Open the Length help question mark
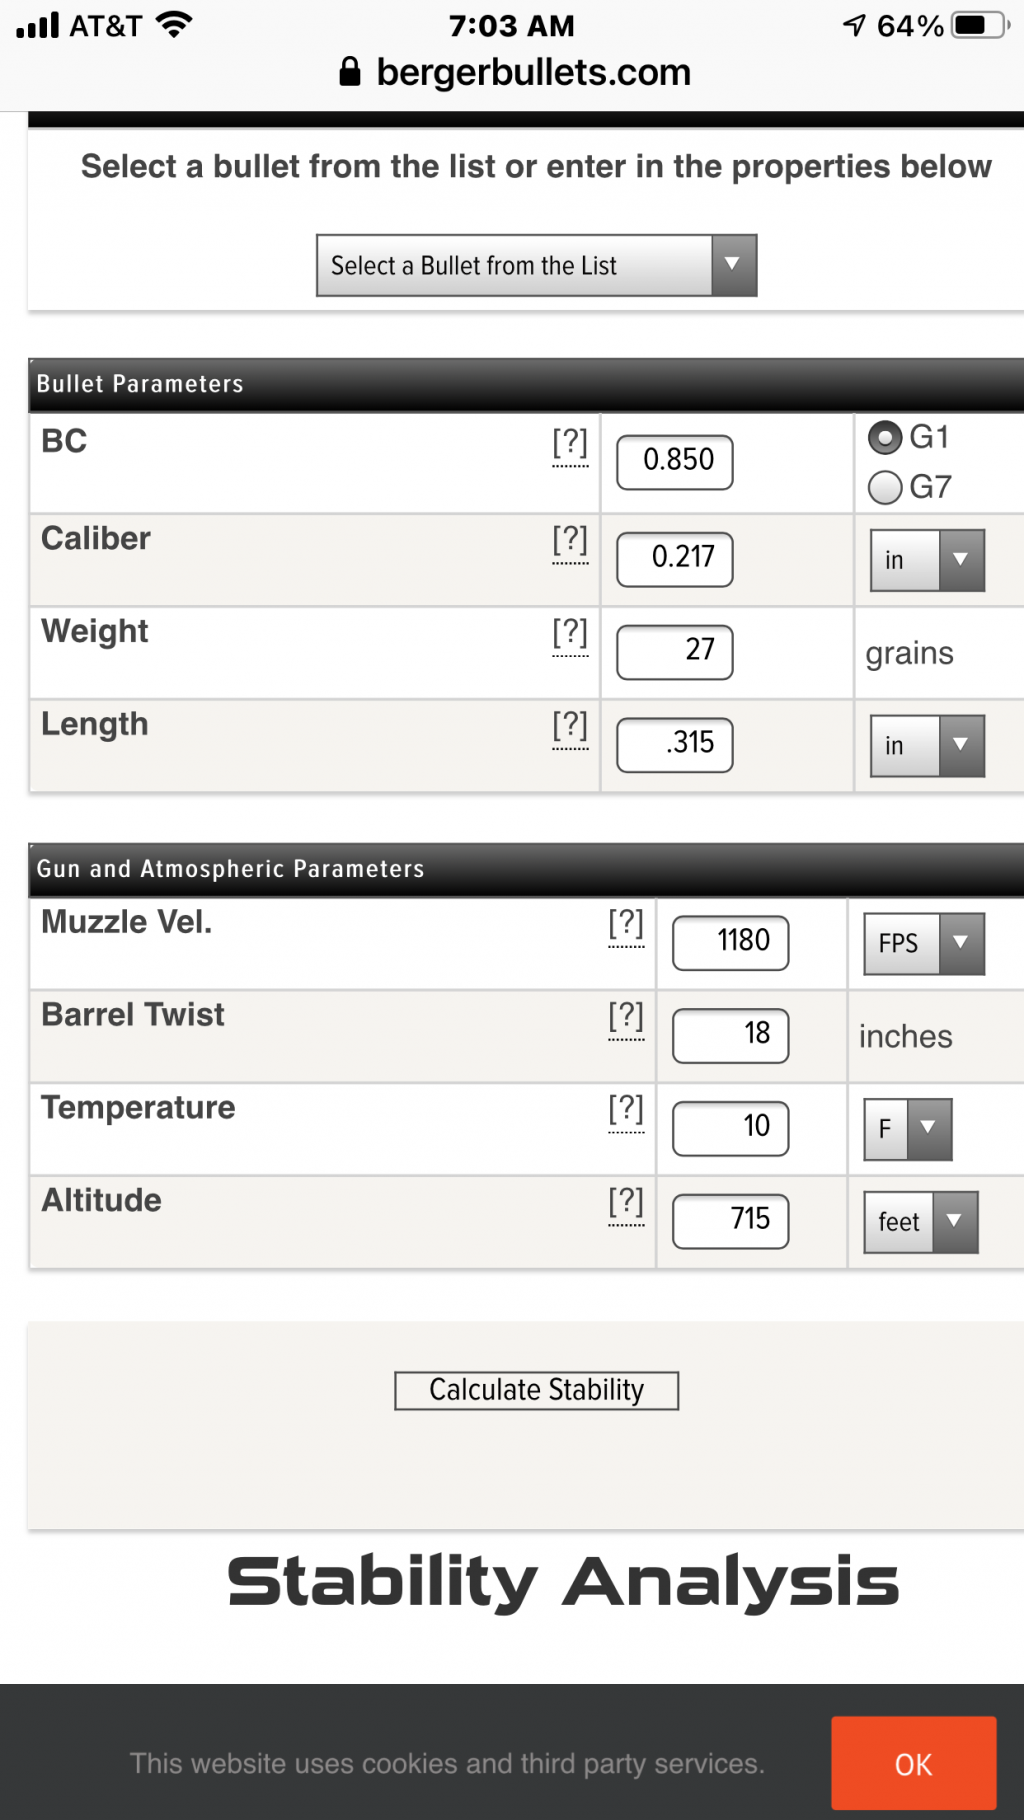Viewport: 1024px width, 1820px height. coord(570,727)
